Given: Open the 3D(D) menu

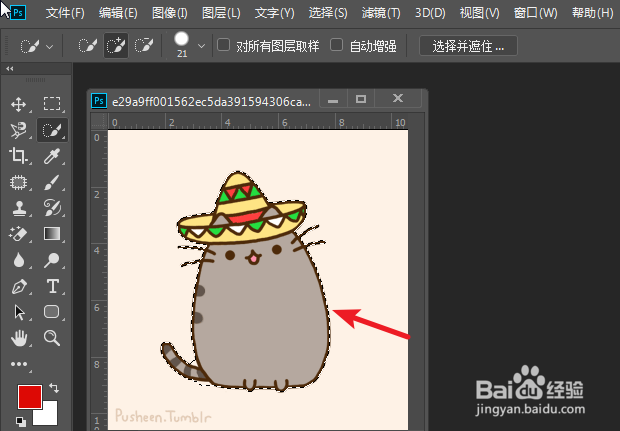Looking at the screenshot, I should [x=430, y=13].
